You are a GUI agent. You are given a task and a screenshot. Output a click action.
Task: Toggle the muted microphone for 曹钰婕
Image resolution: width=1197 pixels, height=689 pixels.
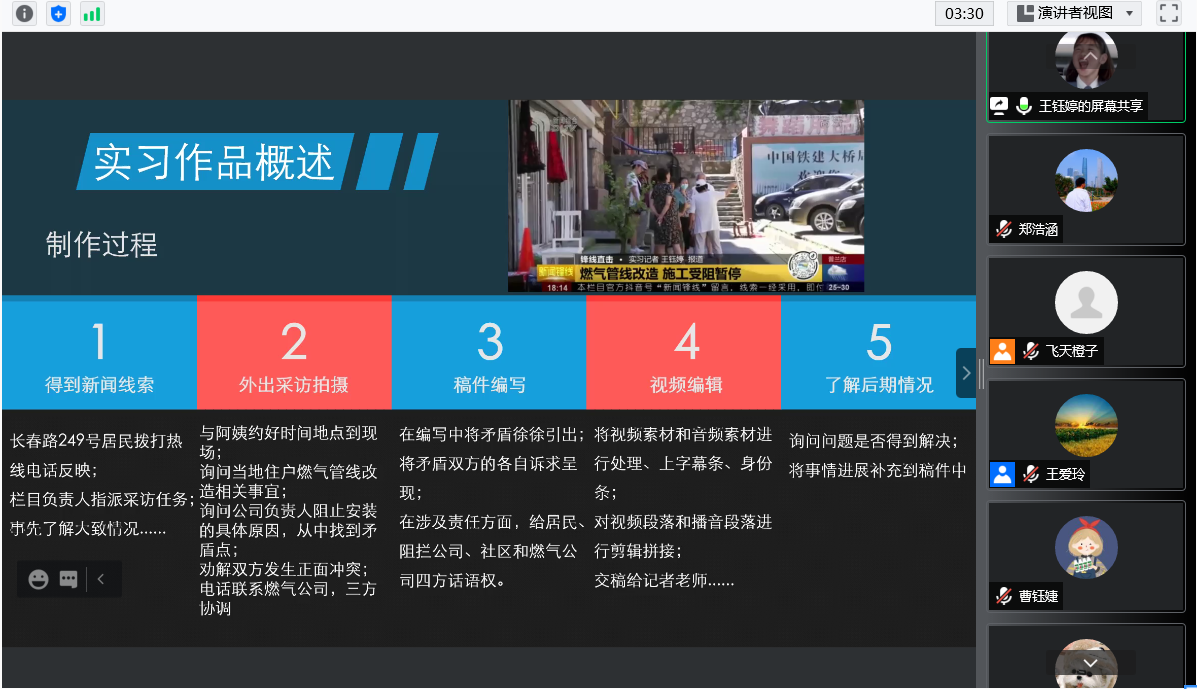click(1003, 596)
